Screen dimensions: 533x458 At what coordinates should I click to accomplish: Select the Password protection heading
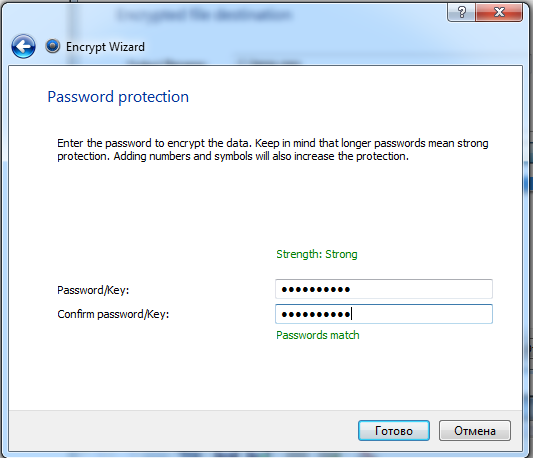pyautogui.click(x=118, y=97)
